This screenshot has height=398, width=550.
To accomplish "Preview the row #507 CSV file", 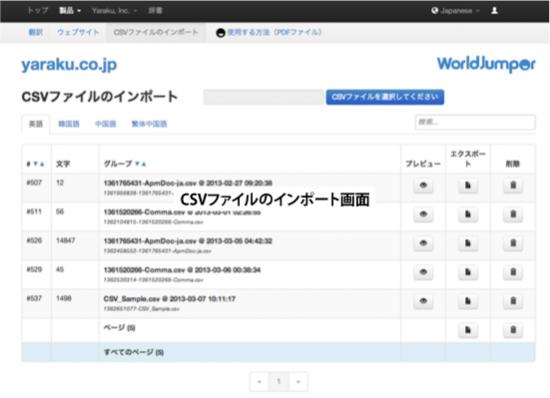I will 423,185.
